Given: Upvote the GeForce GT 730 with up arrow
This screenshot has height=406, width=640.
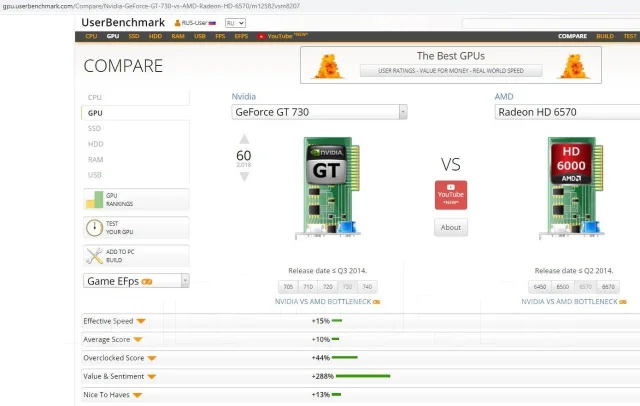Looking at the screenshot, I should 244,139.
